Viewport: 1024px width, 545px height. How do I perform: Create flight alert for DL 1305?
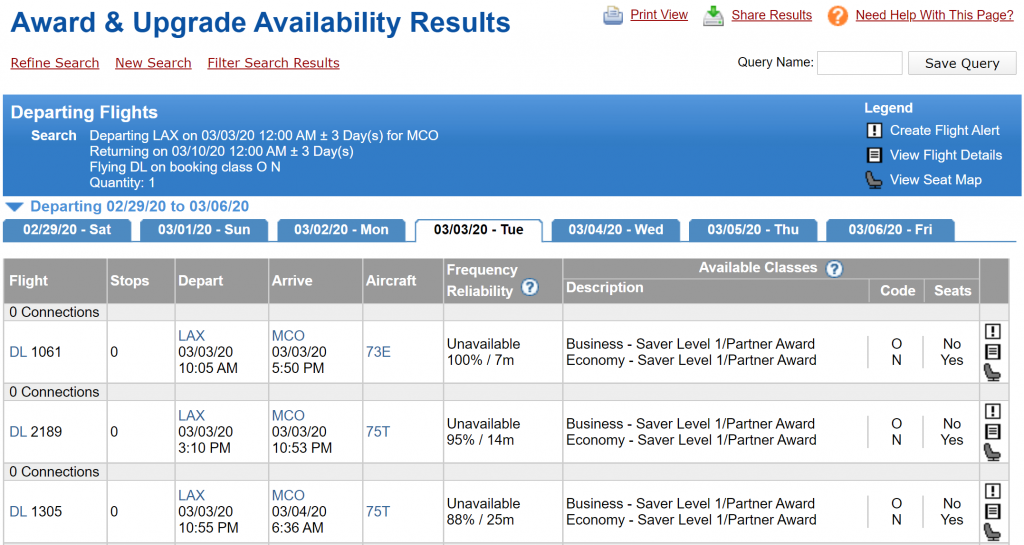[x=992, y=491]
